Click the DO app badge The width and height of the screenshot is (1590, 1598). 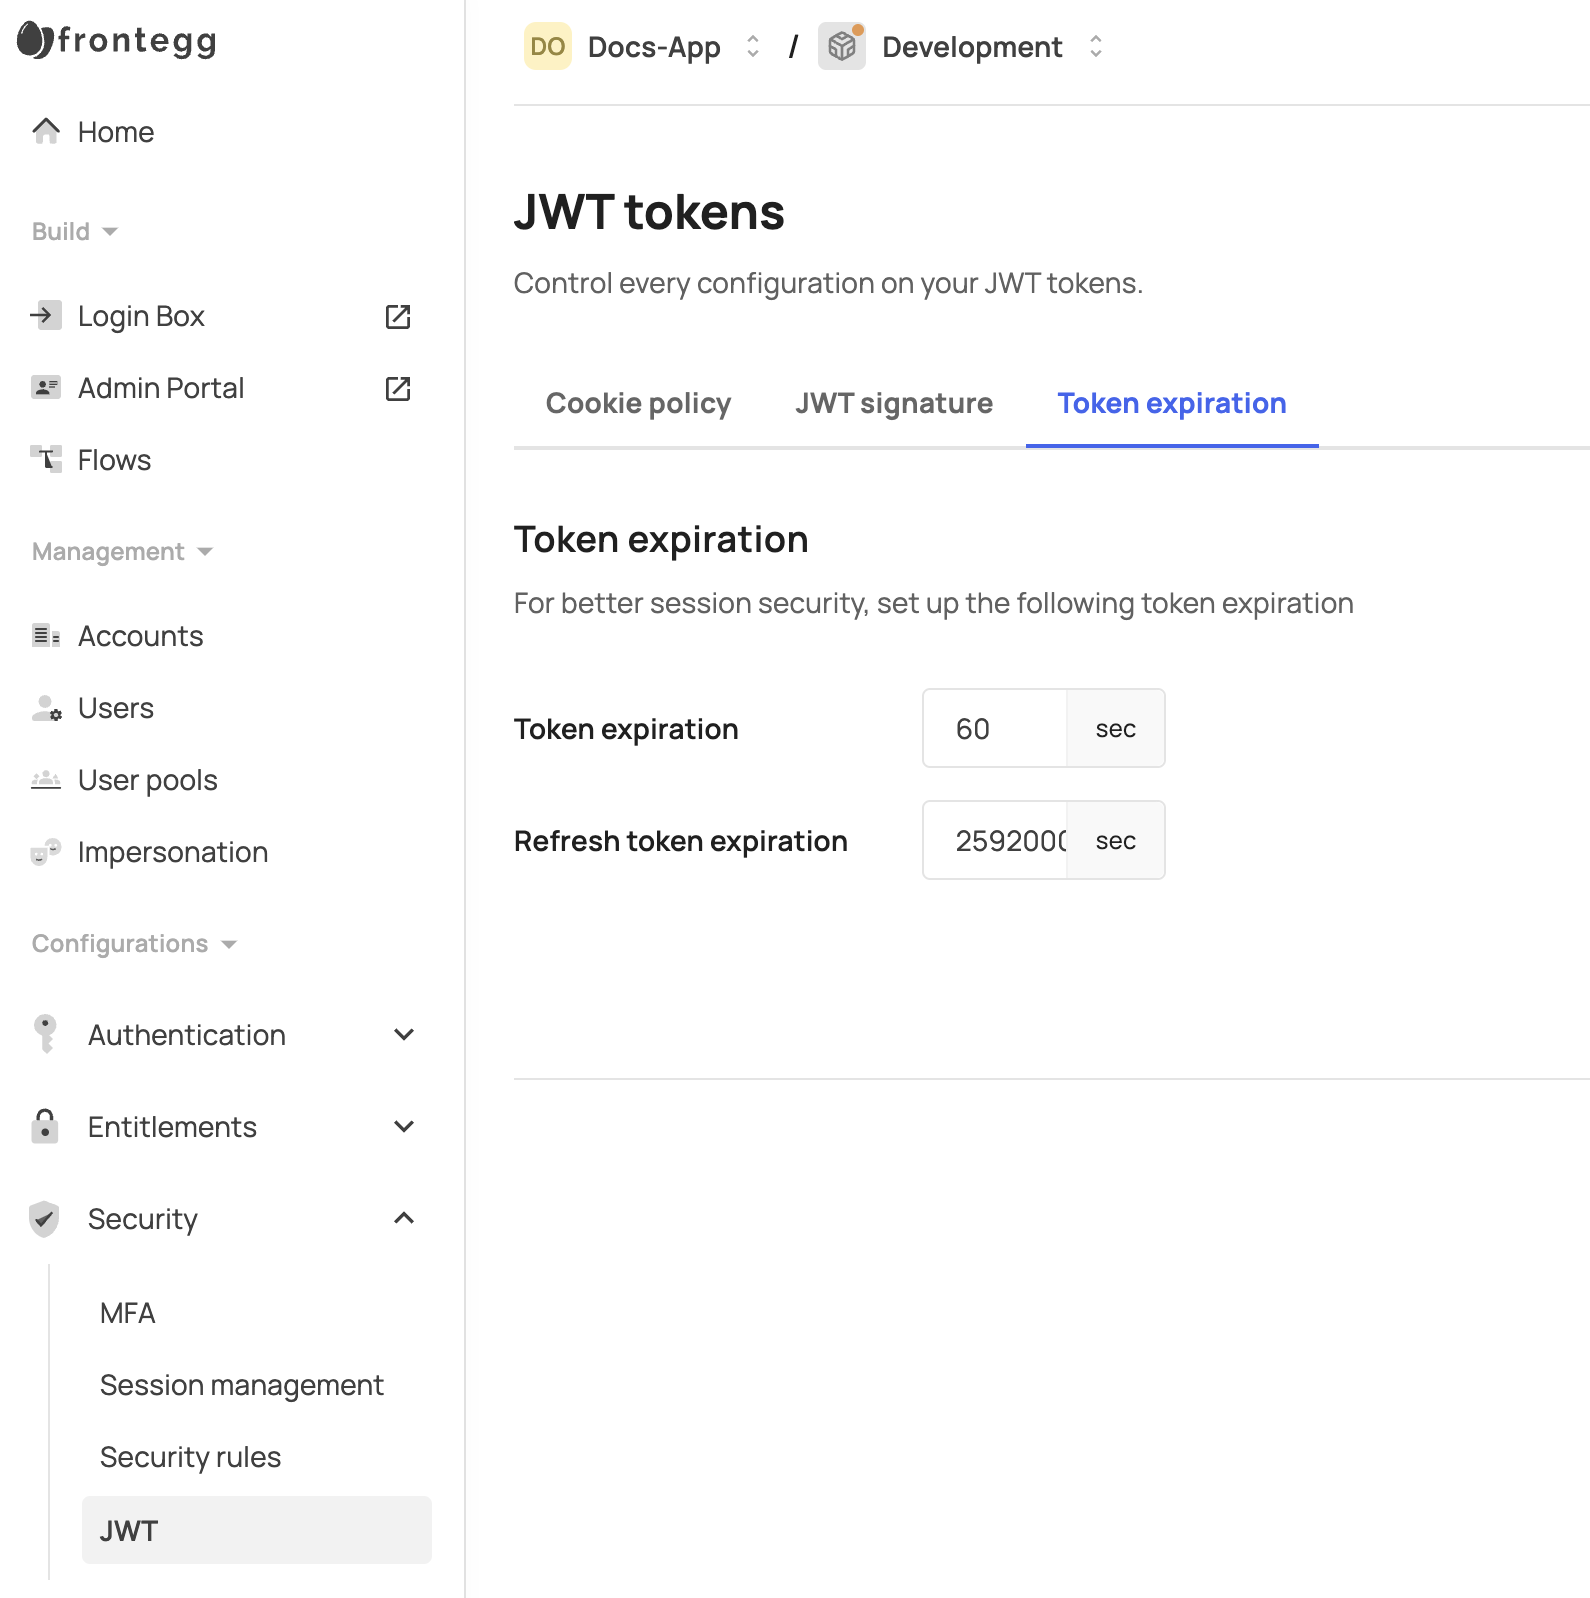(x=548, y=46)
